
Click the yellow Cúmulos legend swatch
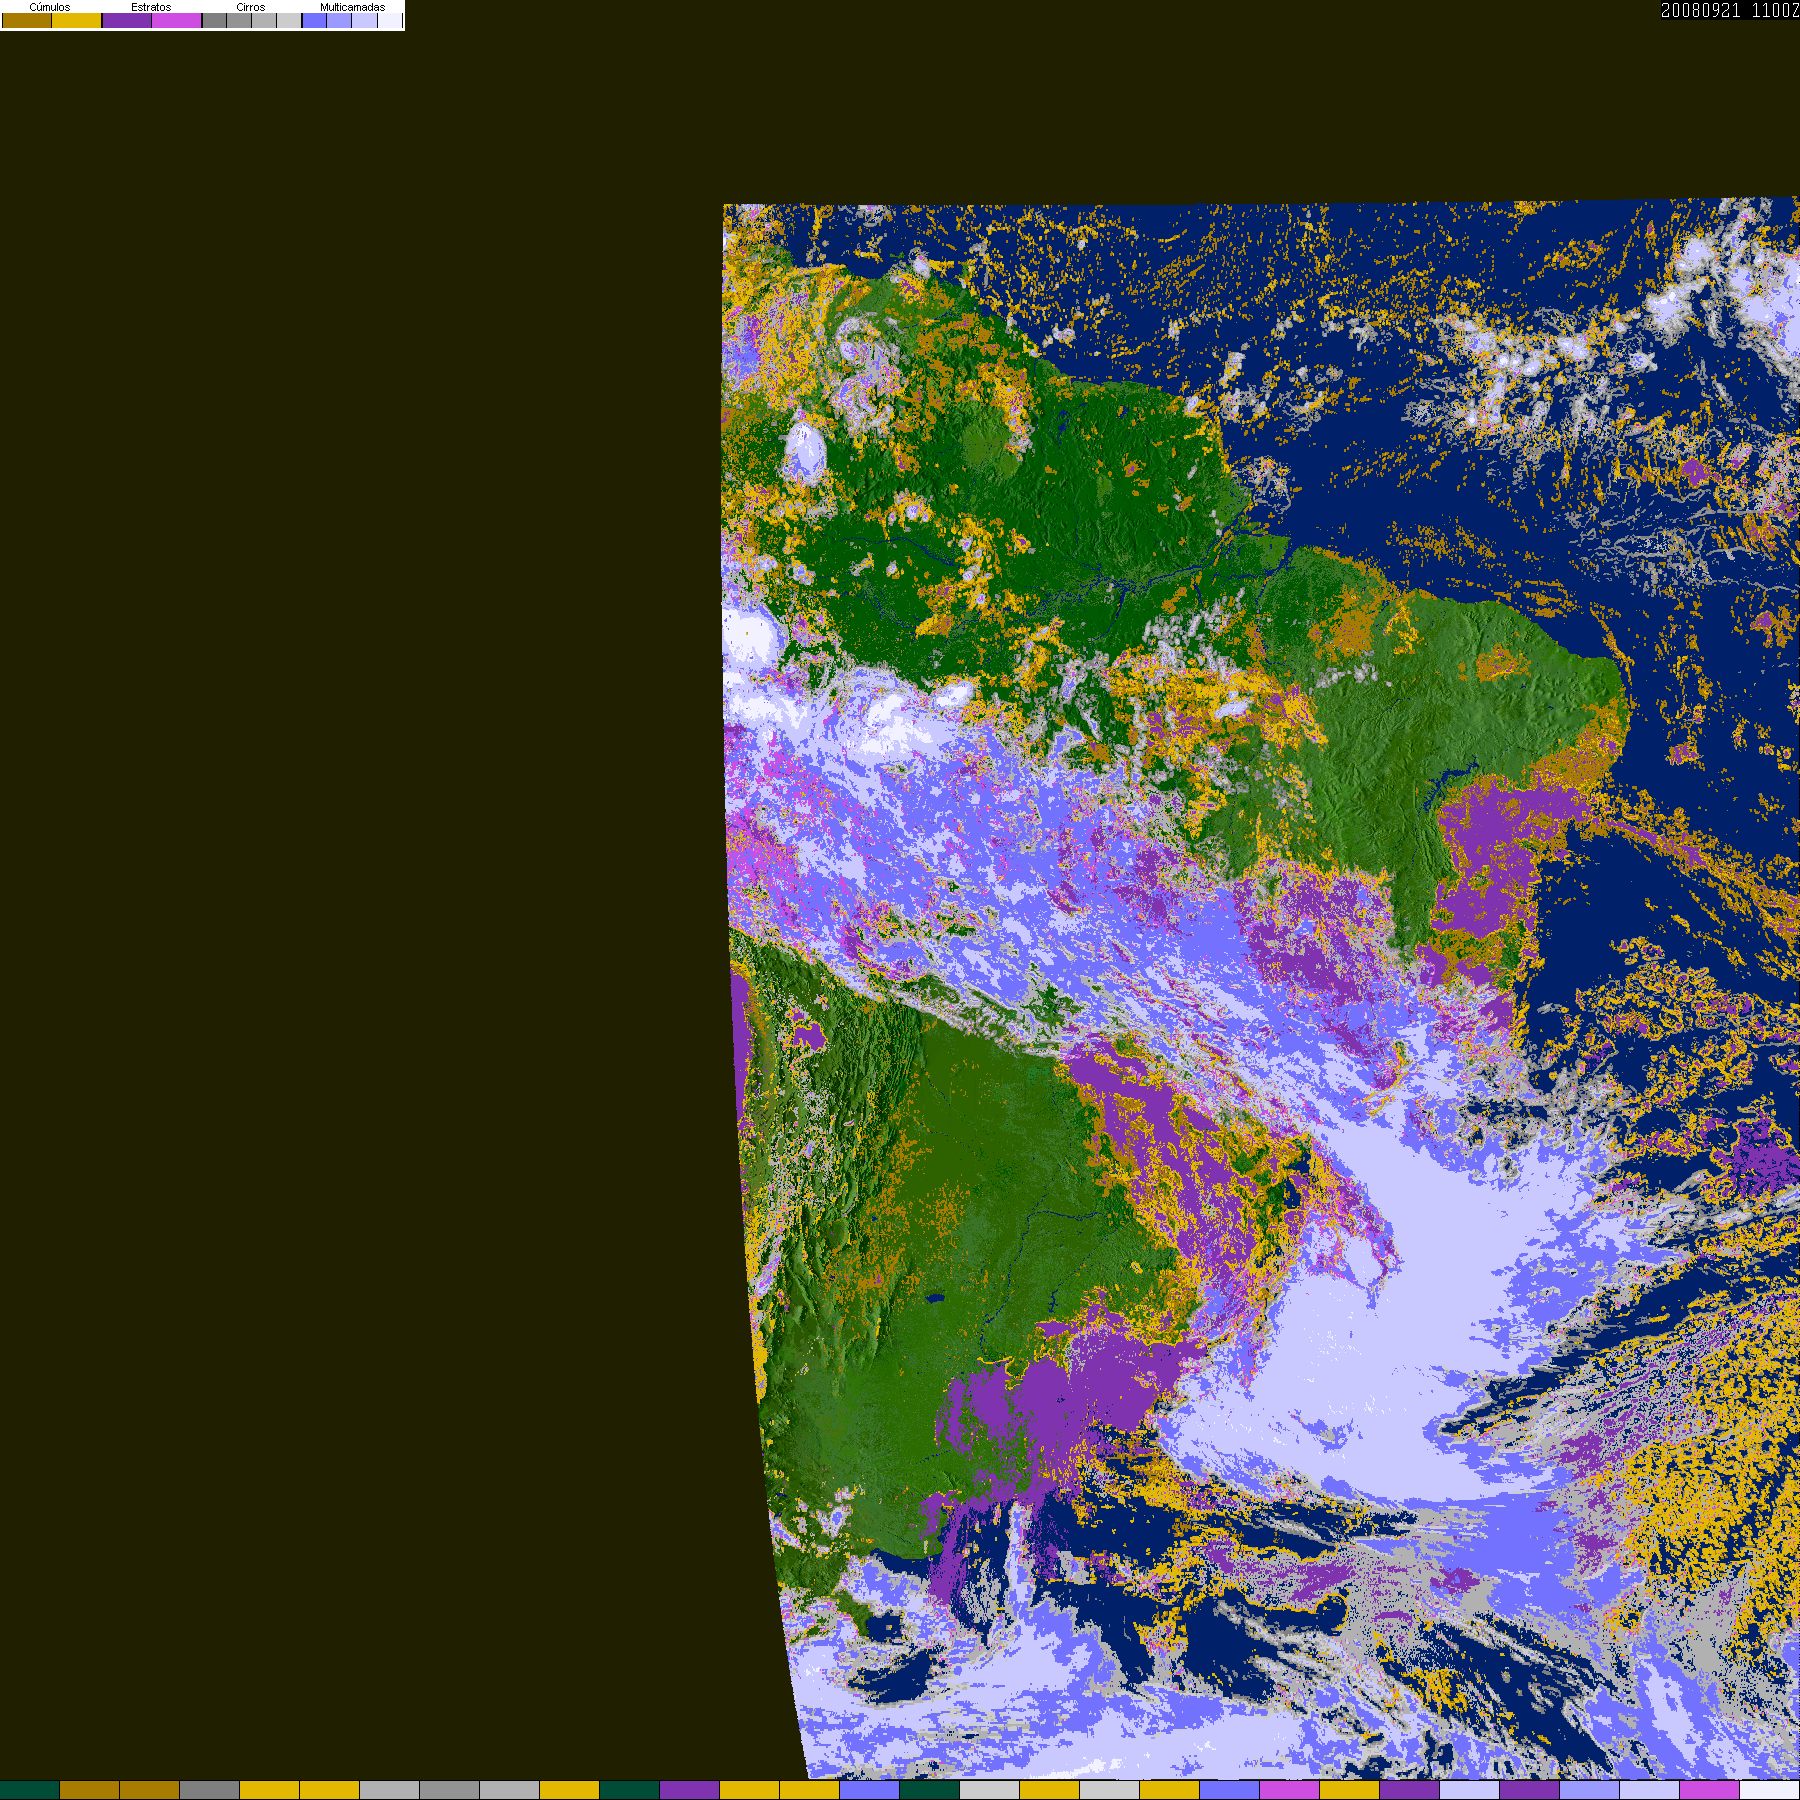click(x=77, y=20)
